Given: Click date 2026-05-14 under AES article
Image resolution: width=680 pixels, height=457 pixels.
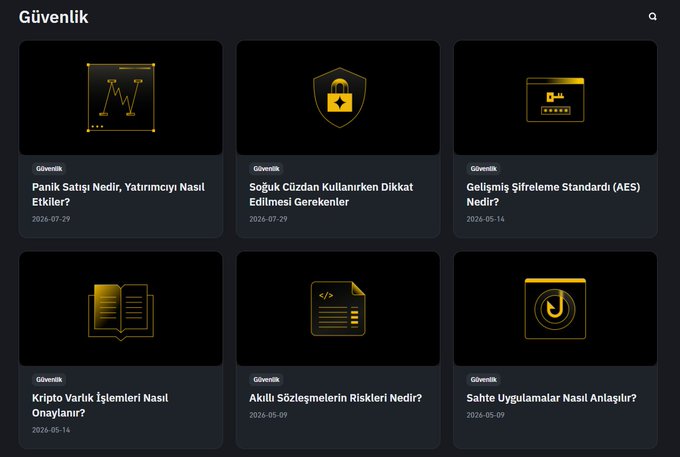Looking at the screenshot, I should tap(485, 219).
